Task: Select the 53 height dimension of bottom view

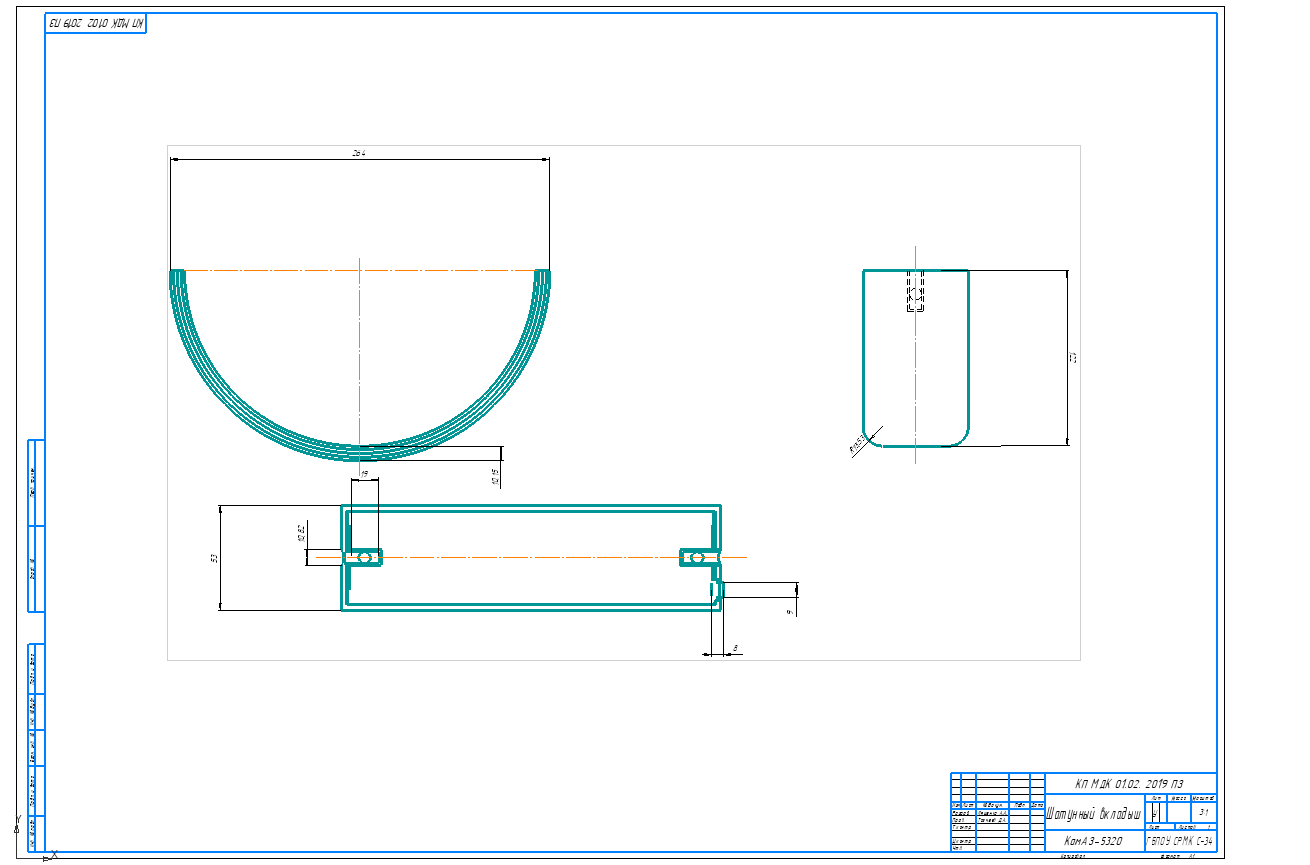Action: point(214,558)
